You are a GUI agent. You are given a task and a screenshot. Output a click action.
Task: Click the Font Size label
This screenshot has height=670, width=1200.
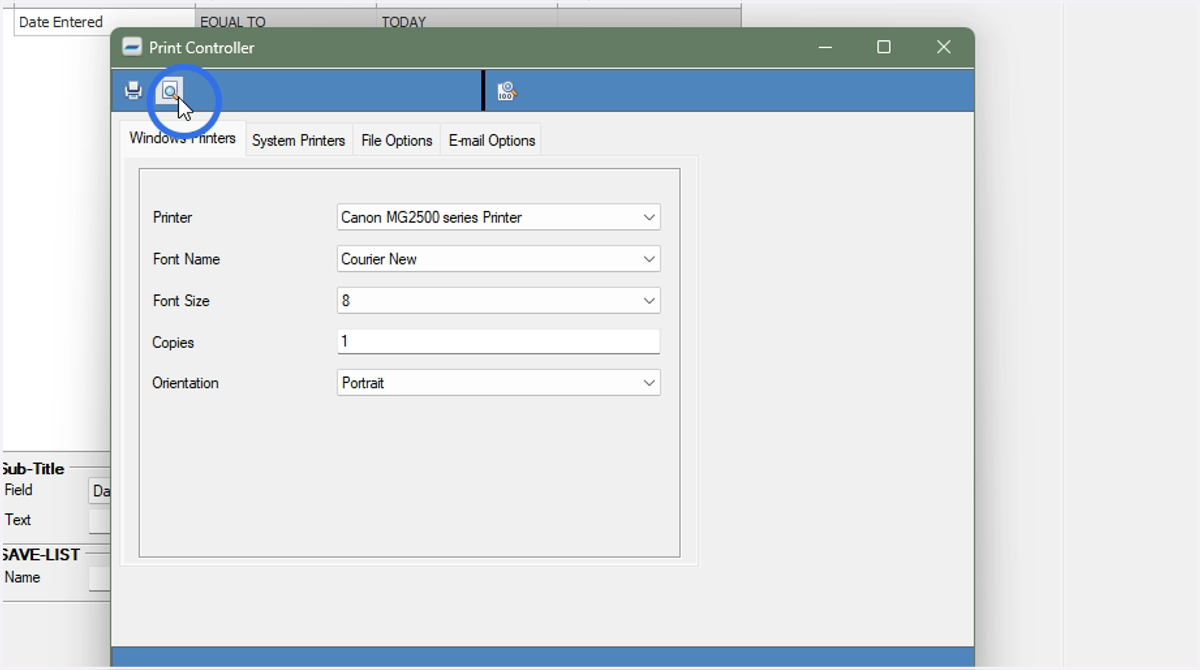[181, 300]
